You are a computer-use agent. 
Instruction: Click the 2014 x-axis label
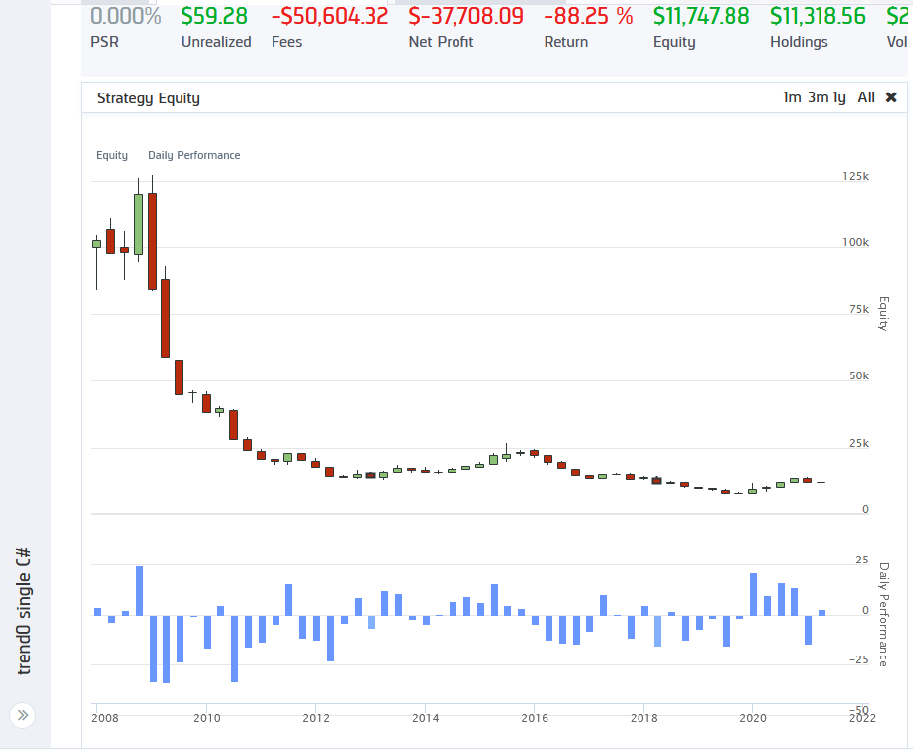tap(426, 718)
